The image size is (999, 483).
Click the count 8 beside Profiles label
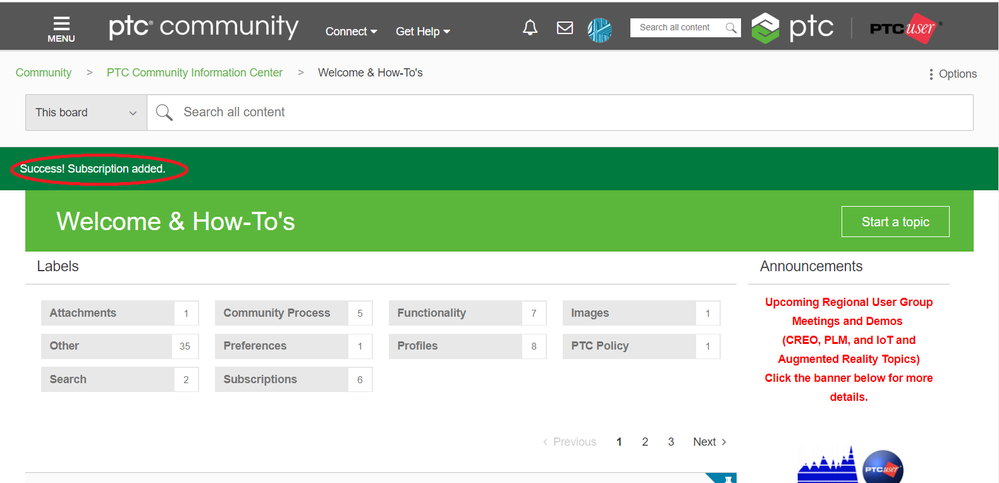534,346
